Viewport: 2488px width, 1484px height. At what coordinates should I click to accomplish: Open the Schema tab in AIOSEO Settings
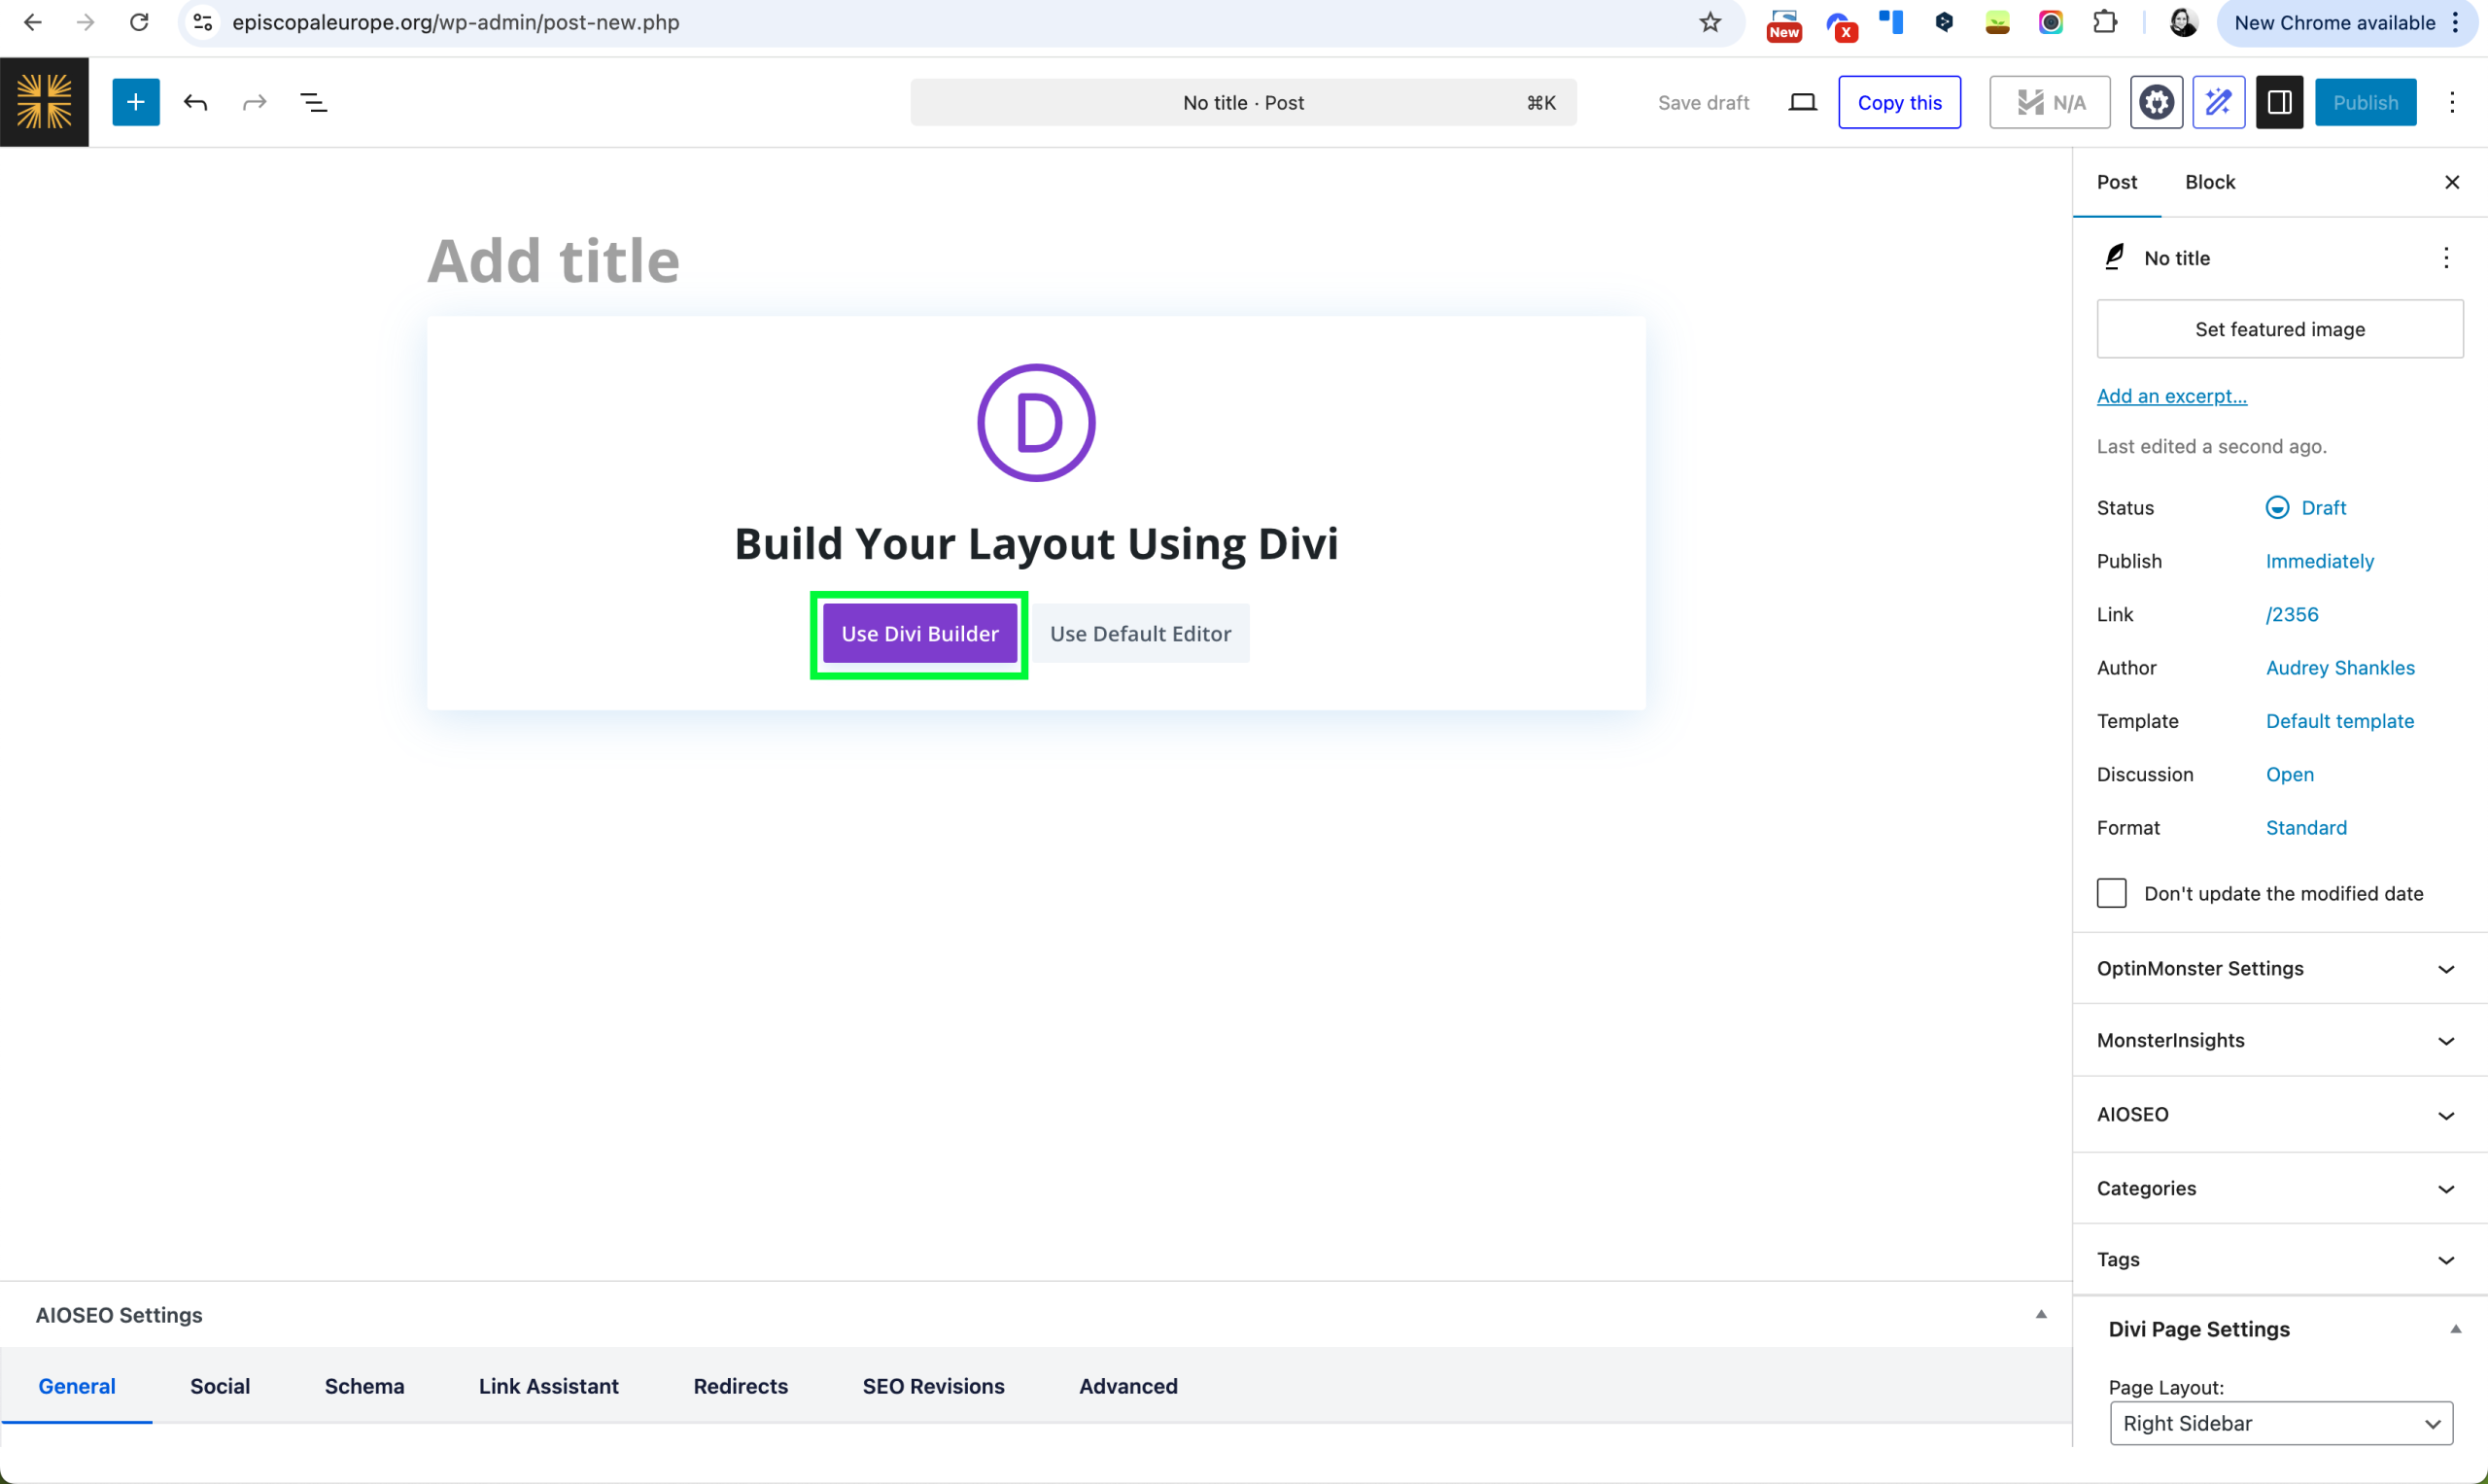364,1386
